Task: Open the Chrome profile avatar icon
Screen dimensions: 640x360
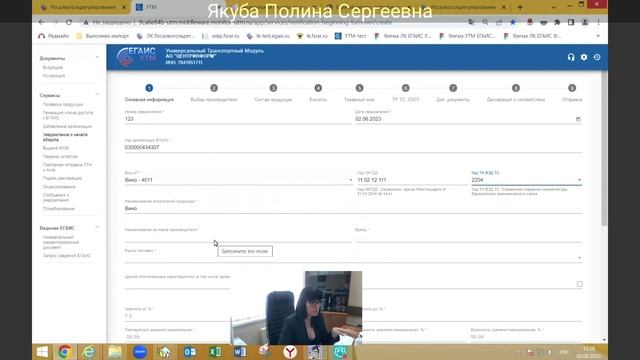Action: (585, 22)
